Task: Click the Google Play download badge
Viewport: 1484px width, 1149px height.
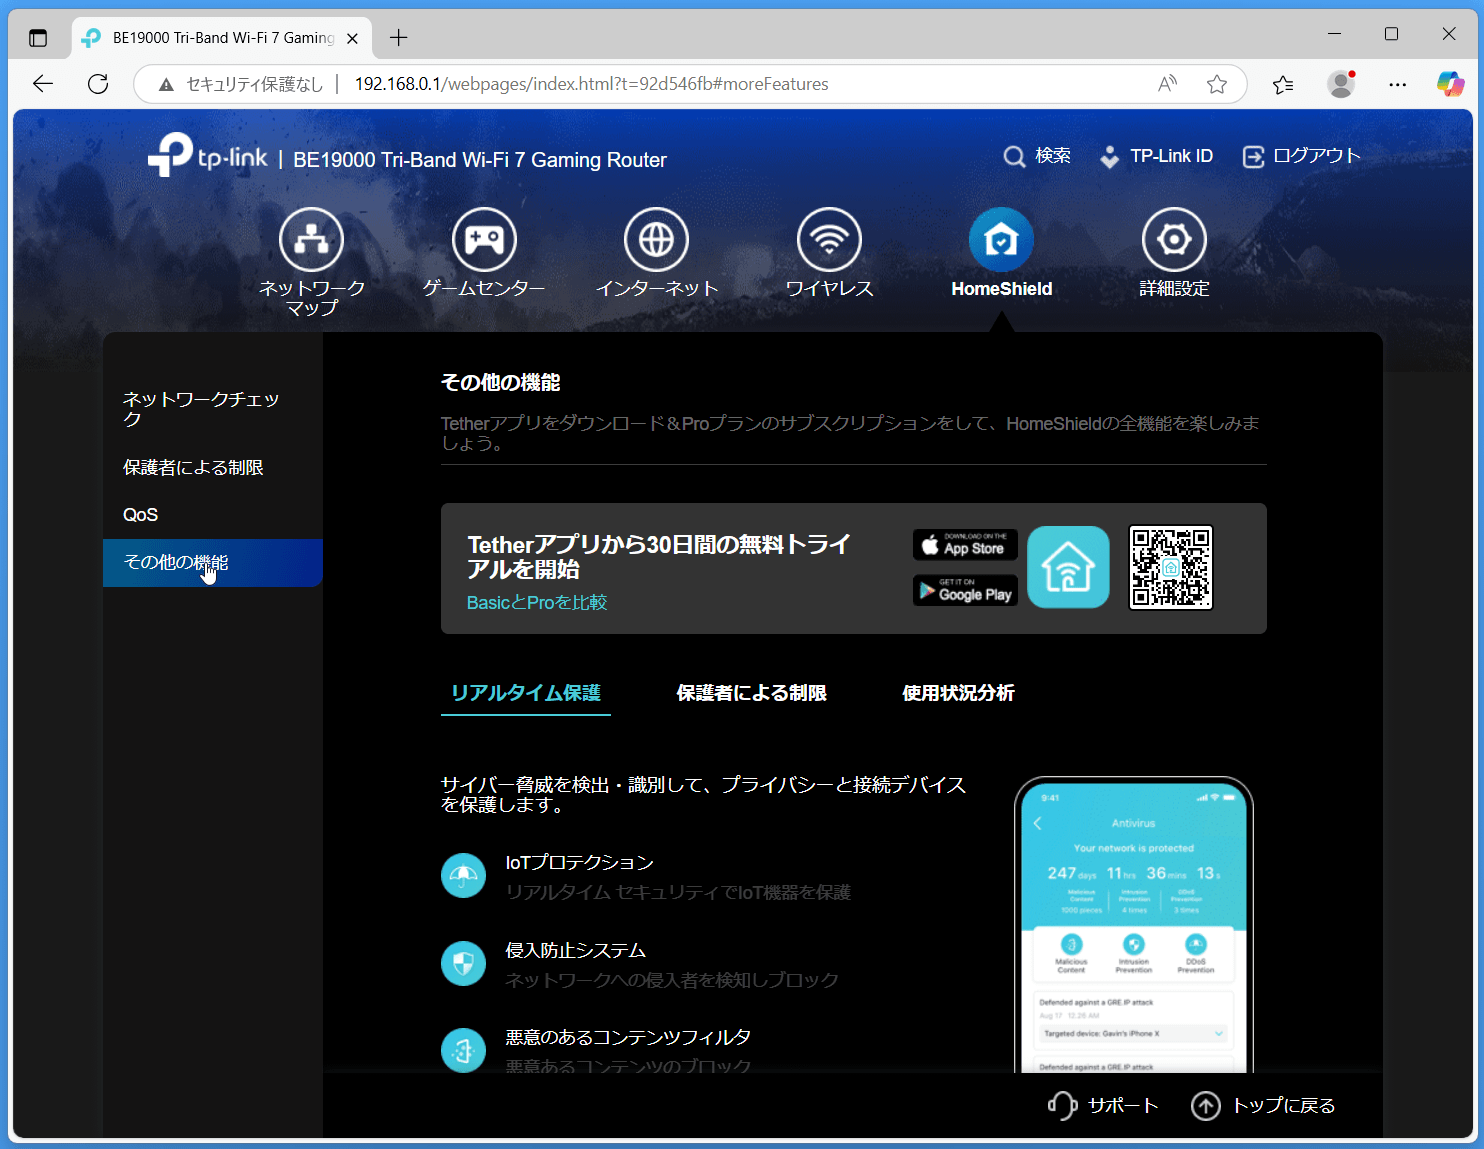Action: (965, 590)
